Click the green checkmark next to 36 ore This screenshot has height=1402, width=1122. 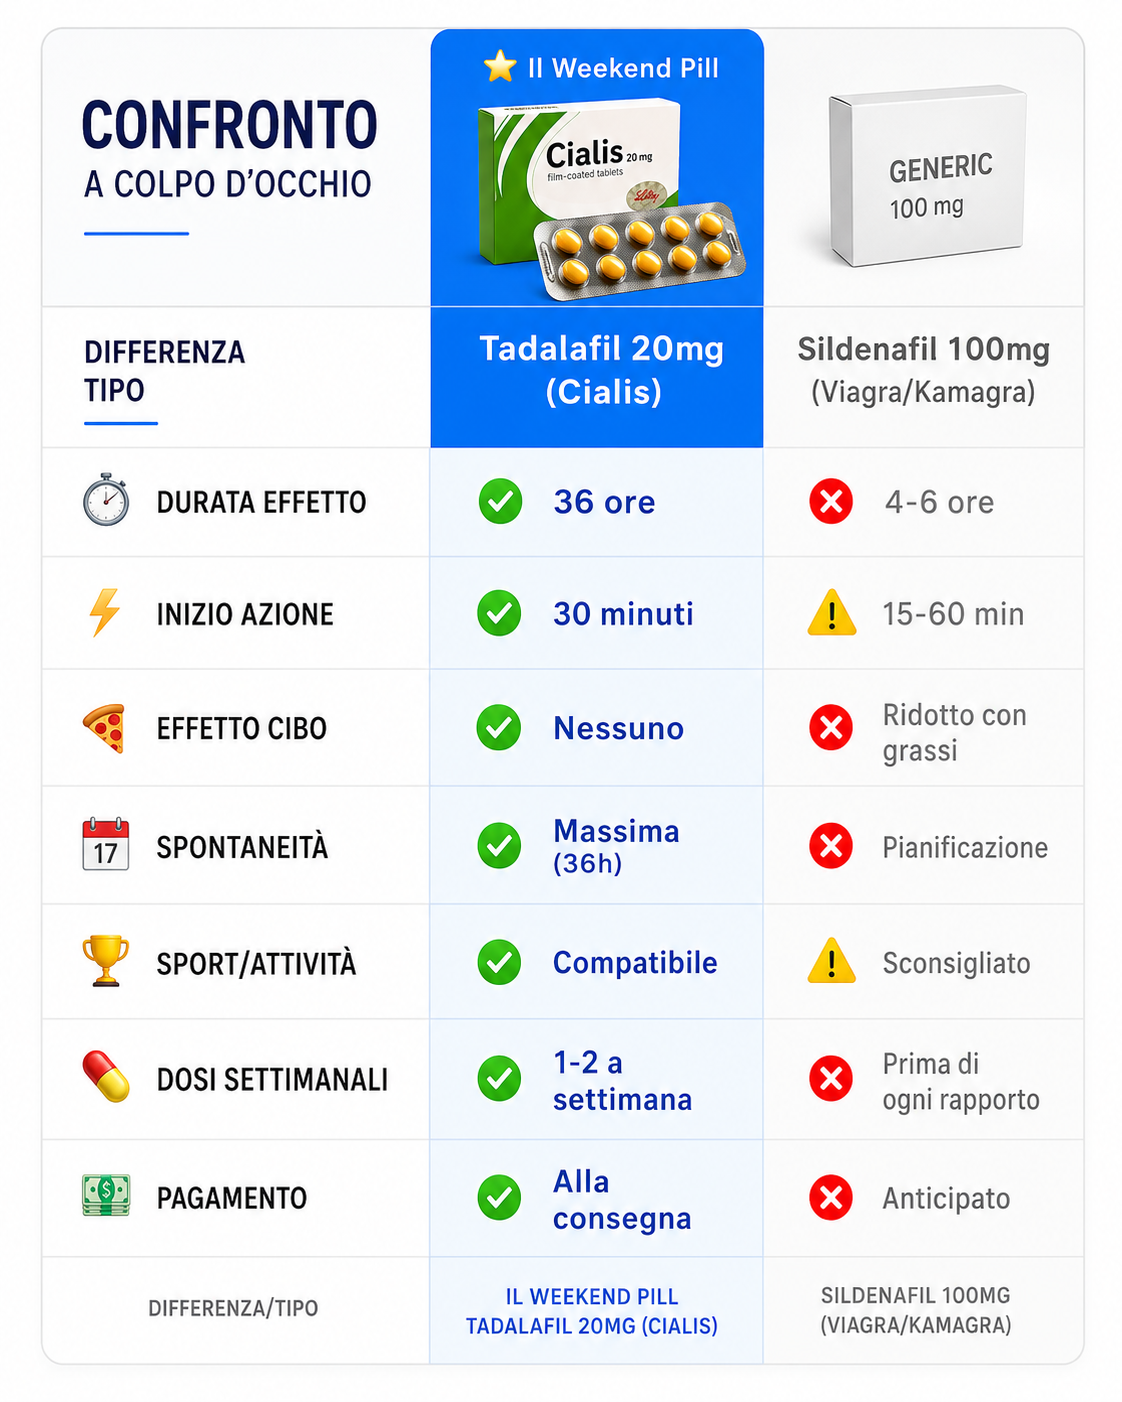[500, 501]
